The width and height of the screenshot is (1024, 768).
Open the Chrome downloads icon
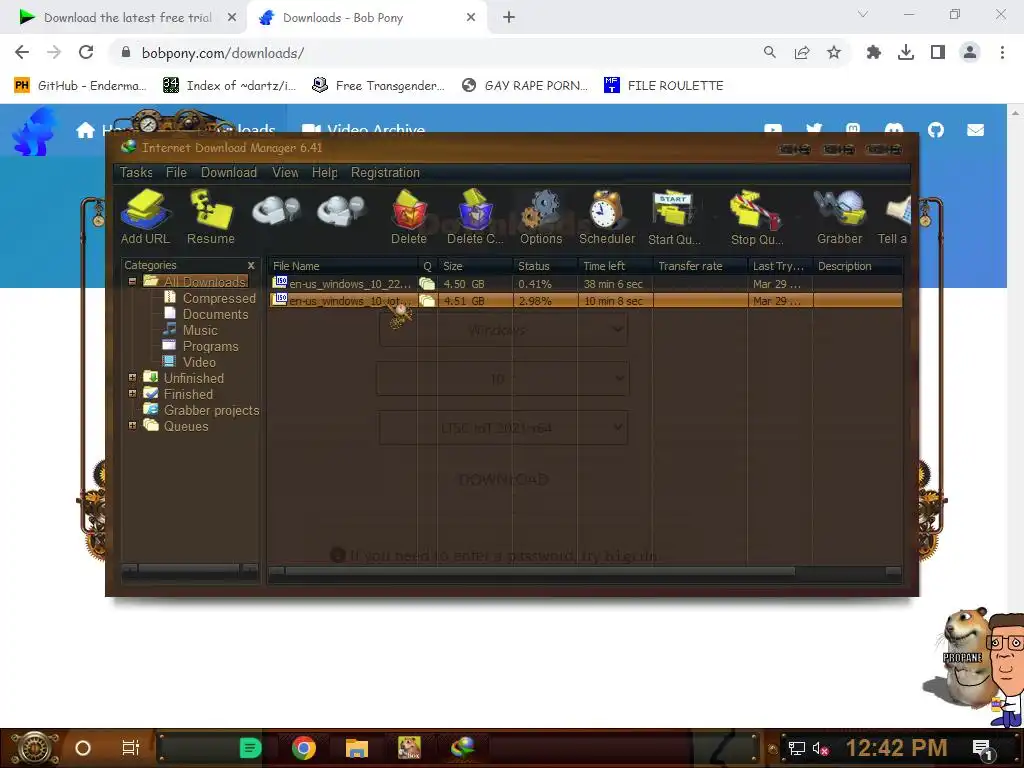[906, 52]
